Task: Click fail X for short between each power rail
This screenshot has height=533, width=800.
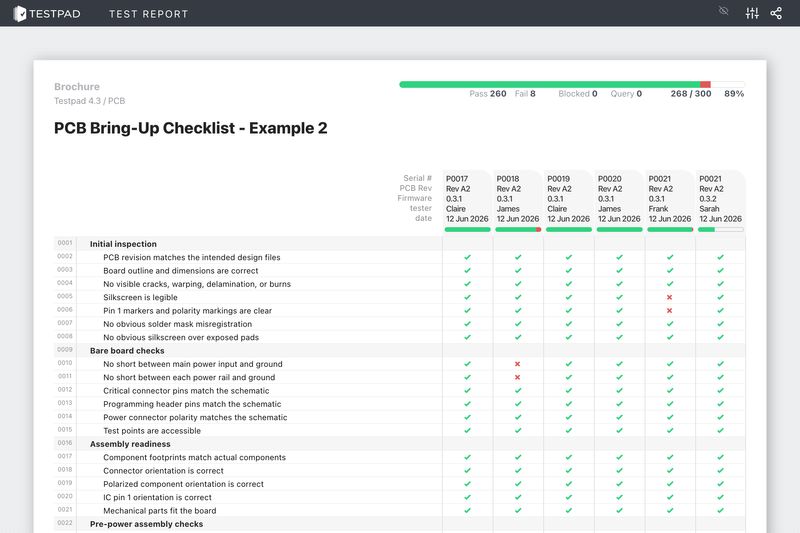Action: coord(517,377)
